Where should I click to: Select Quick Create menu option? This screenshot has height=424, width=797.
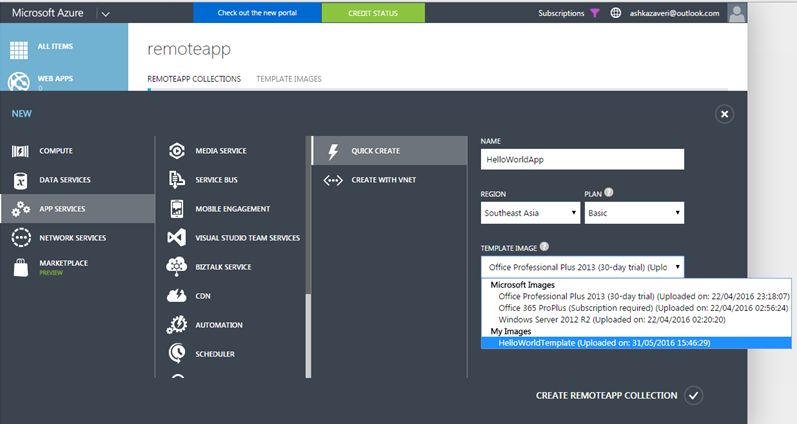click(x=389, y=151)
